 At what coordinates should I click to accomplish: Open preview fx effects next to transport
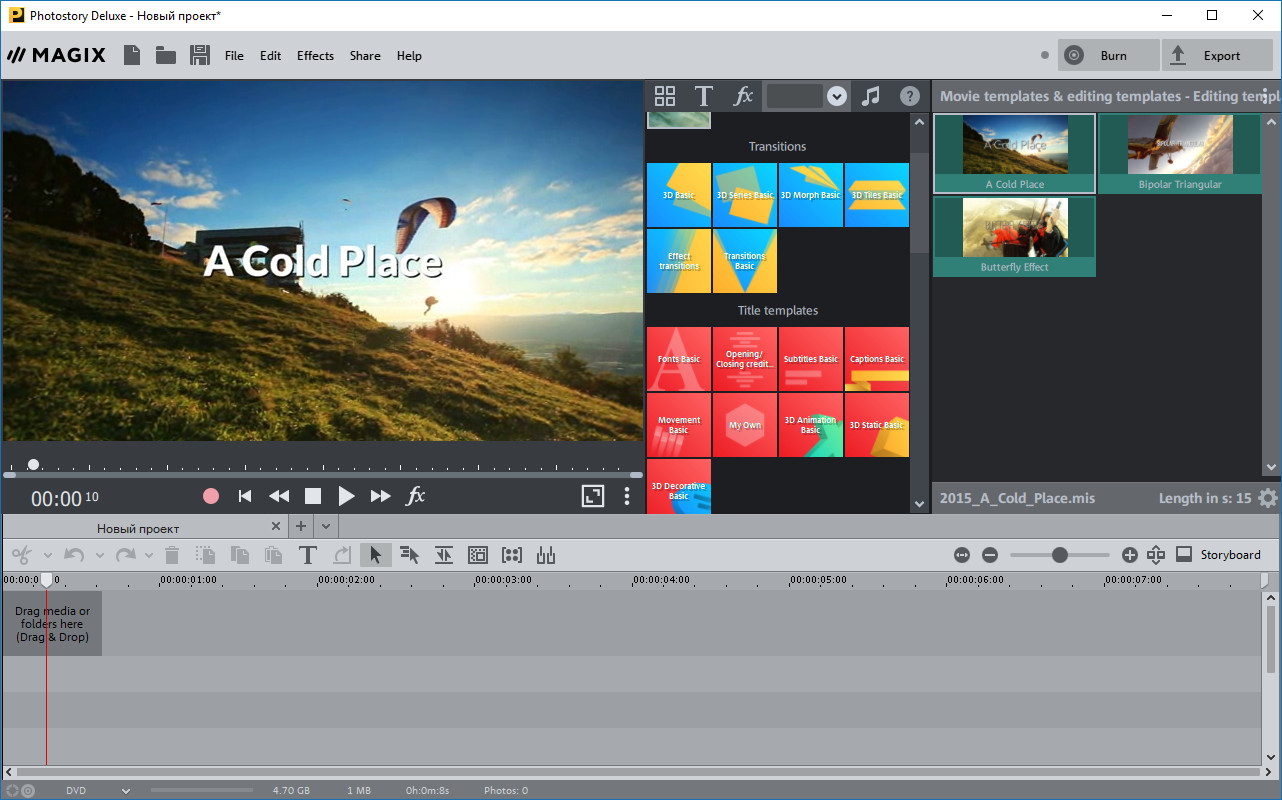coord(415,496)
